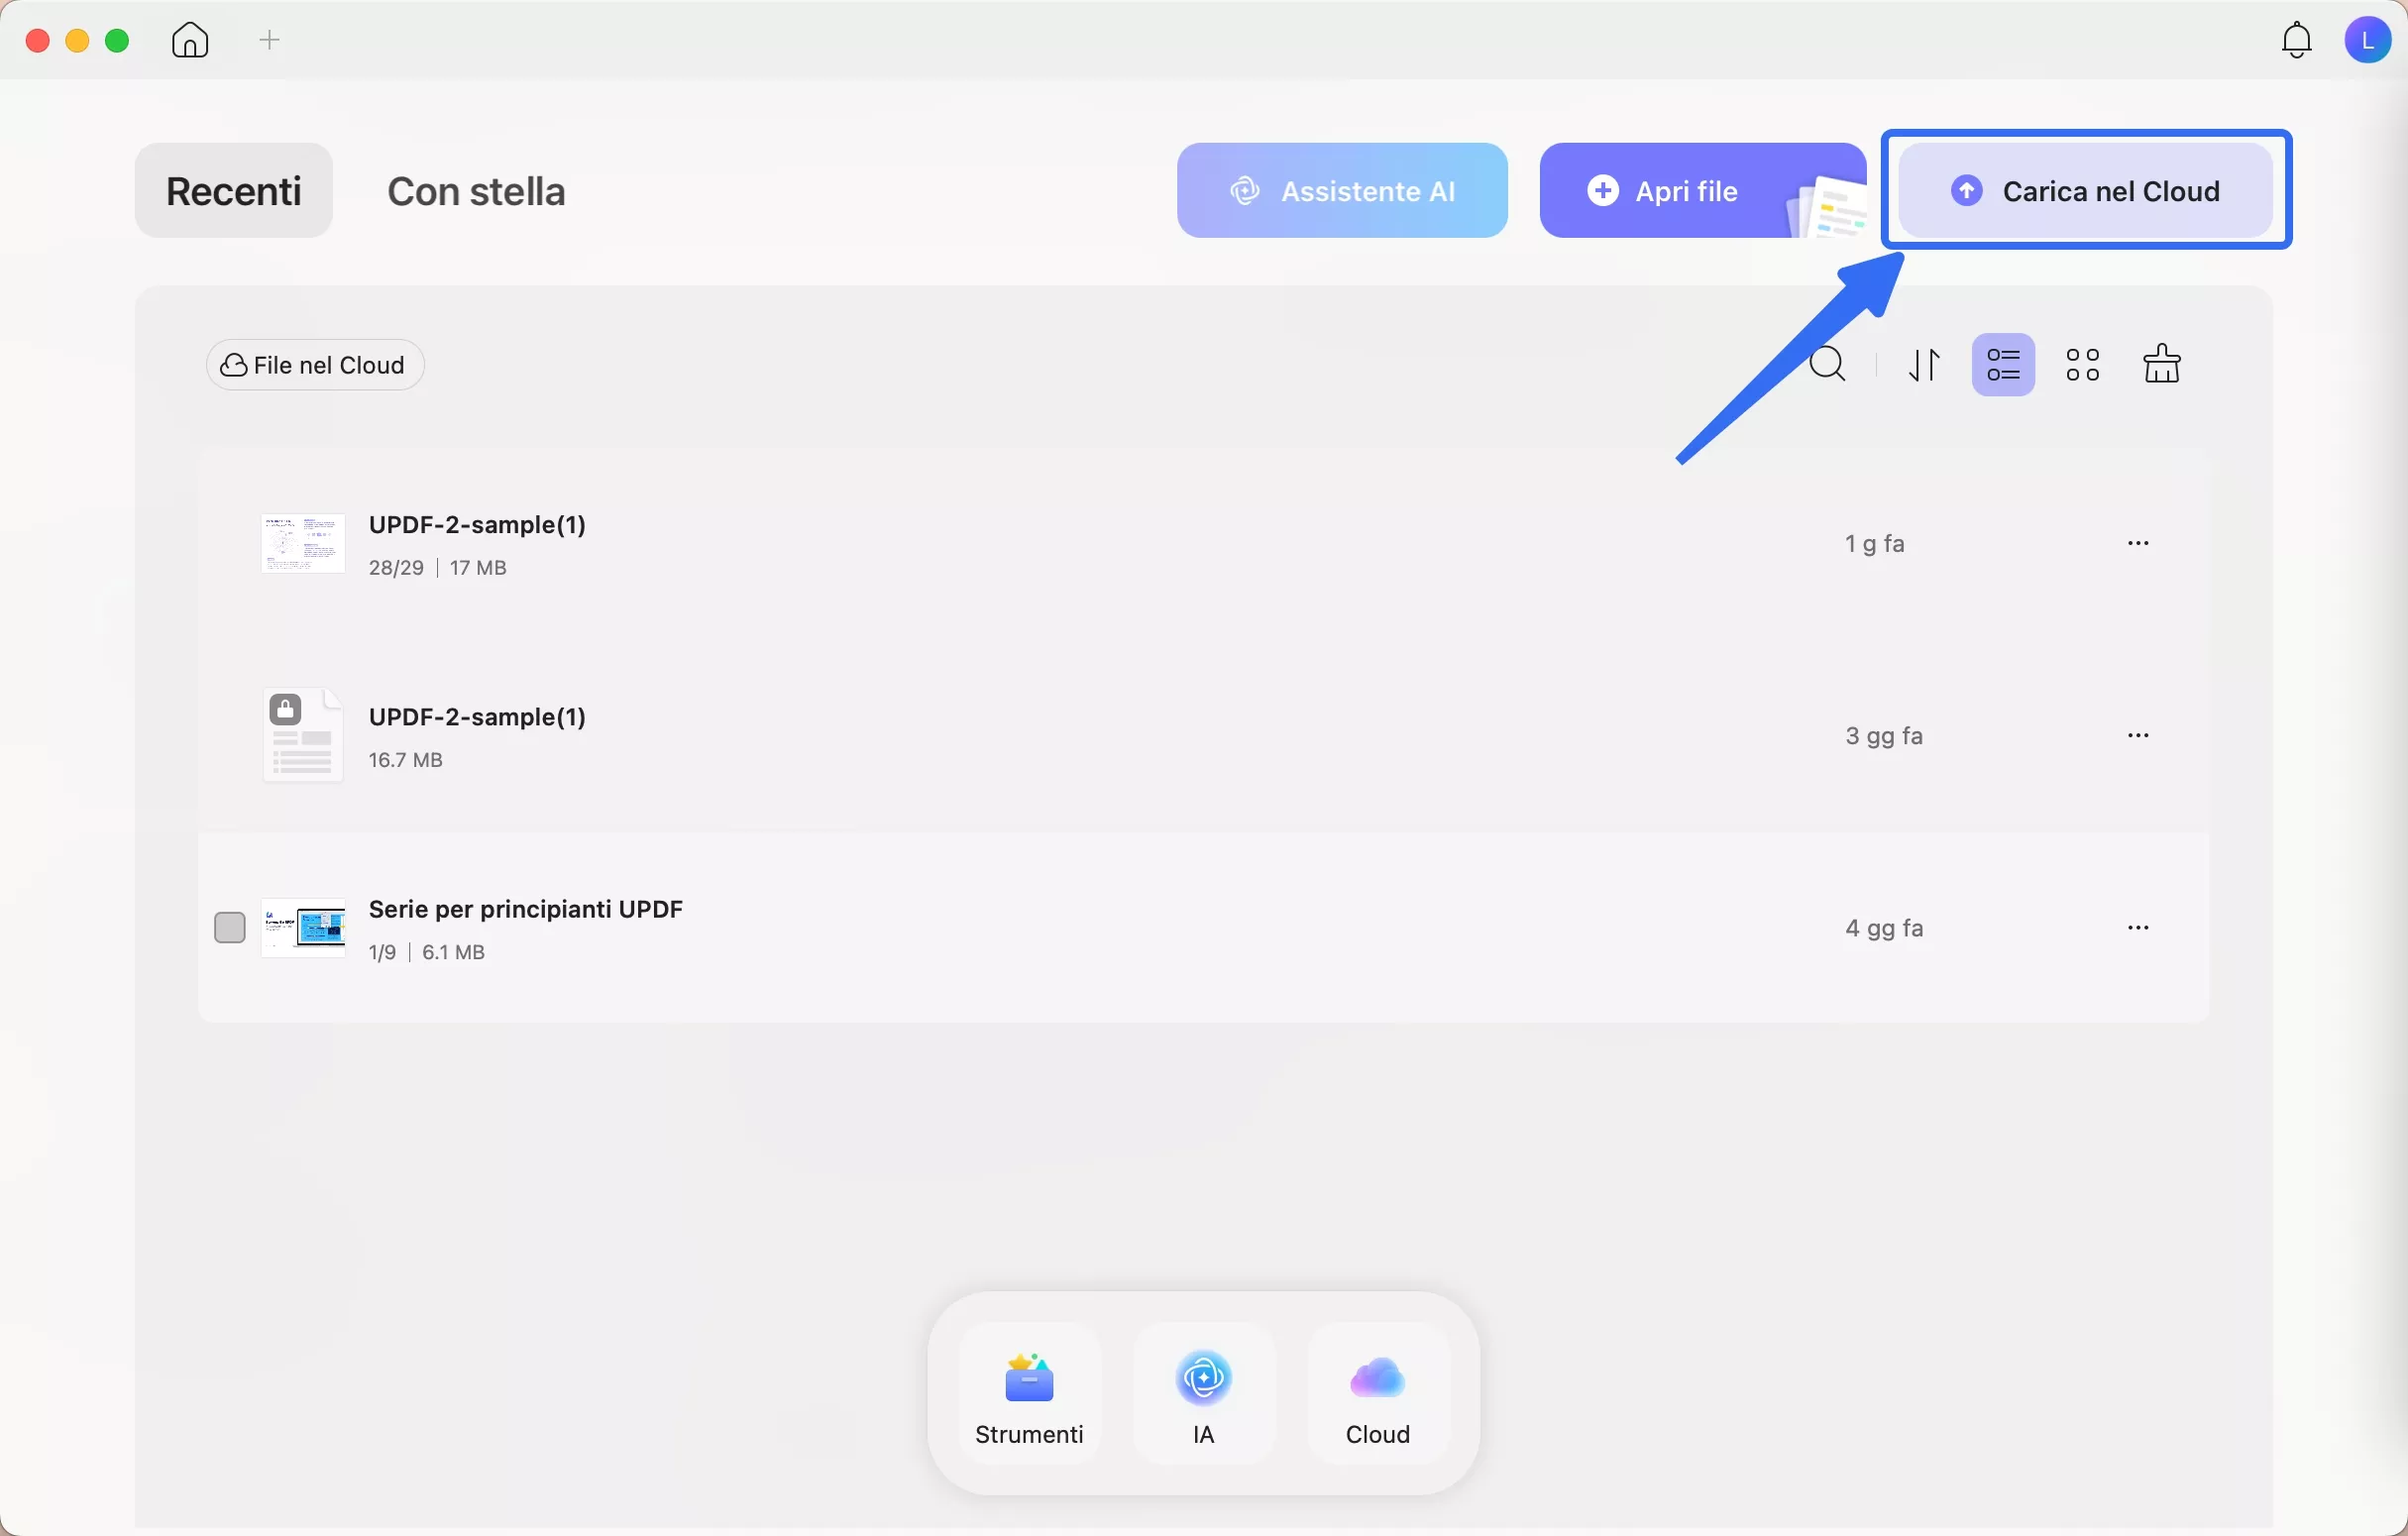Open Cloud from the bottom dock
Screen dimensions: 2408x1536
[1376, 1395]
